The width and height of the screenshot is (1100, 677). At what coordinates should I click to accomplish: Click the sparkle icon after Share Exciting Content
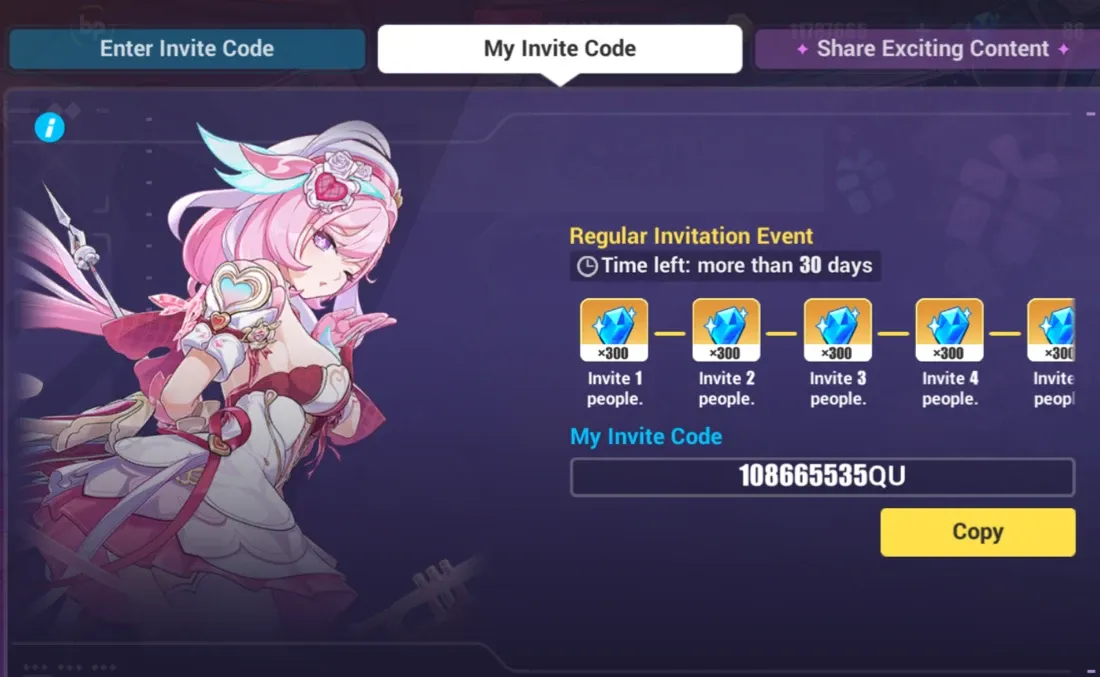pos(1064,49)
